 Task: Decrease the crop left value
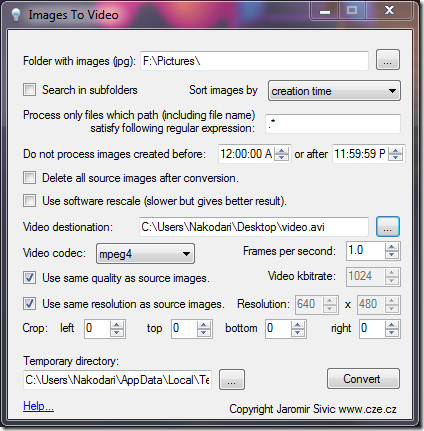[116, 332]
